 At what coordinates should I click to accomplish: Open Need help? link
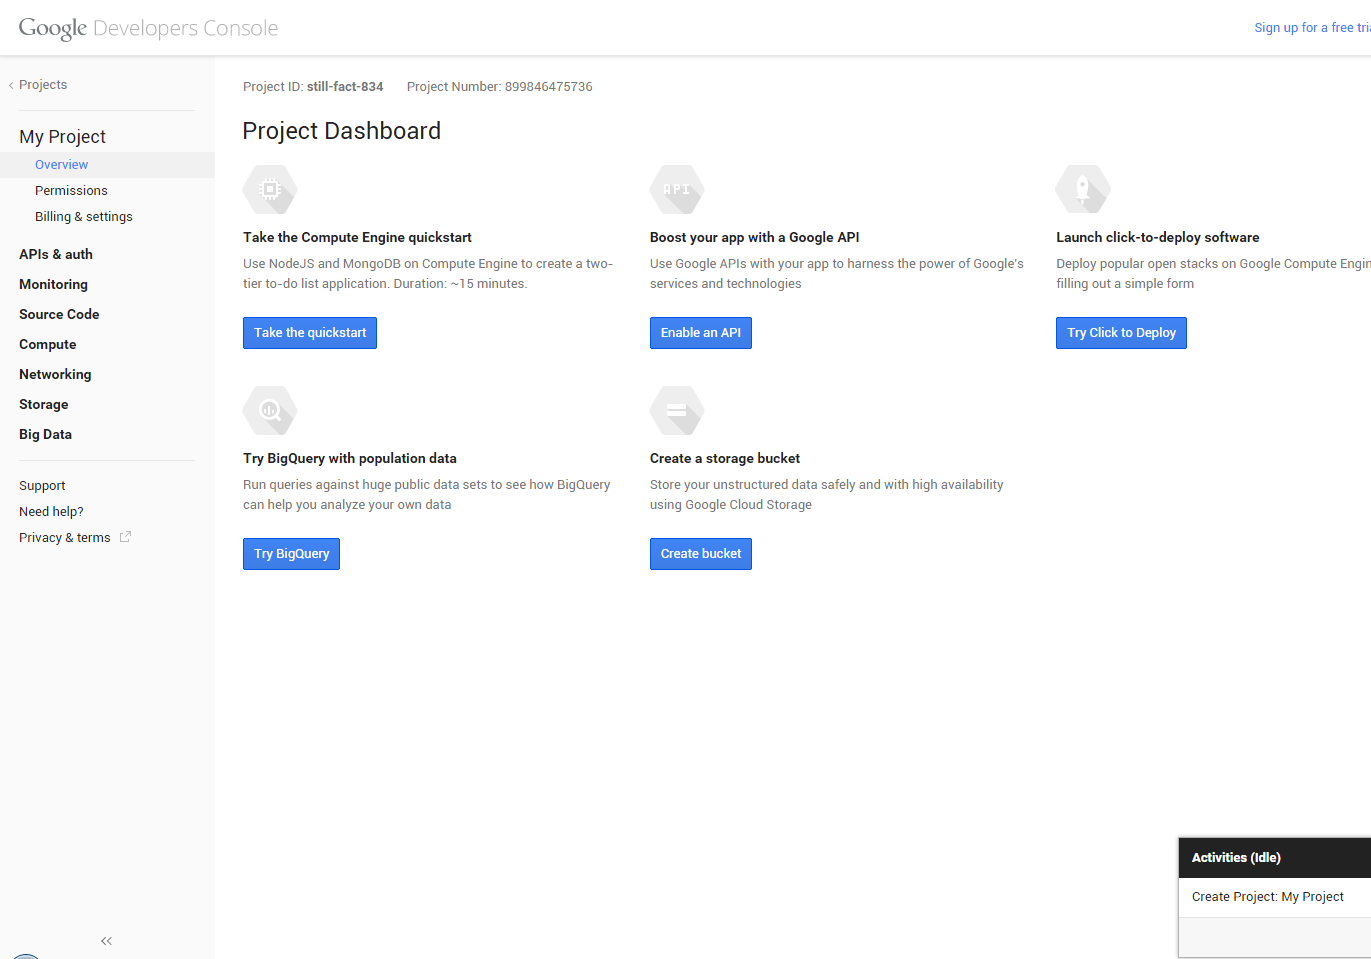pos(51,512)
